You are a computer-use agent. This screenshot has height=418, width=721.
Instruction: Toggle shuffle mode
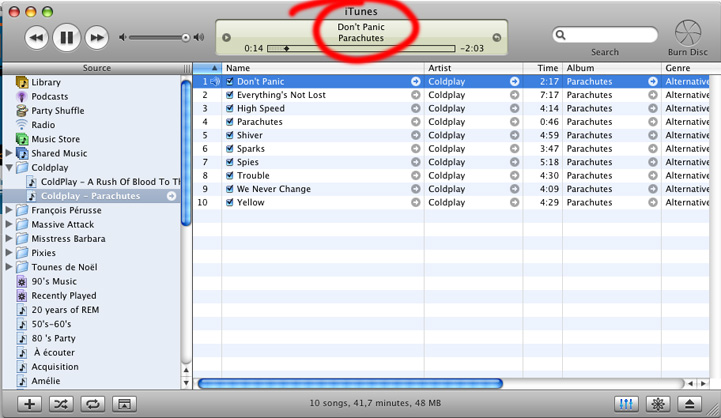[x=61, y=404]
